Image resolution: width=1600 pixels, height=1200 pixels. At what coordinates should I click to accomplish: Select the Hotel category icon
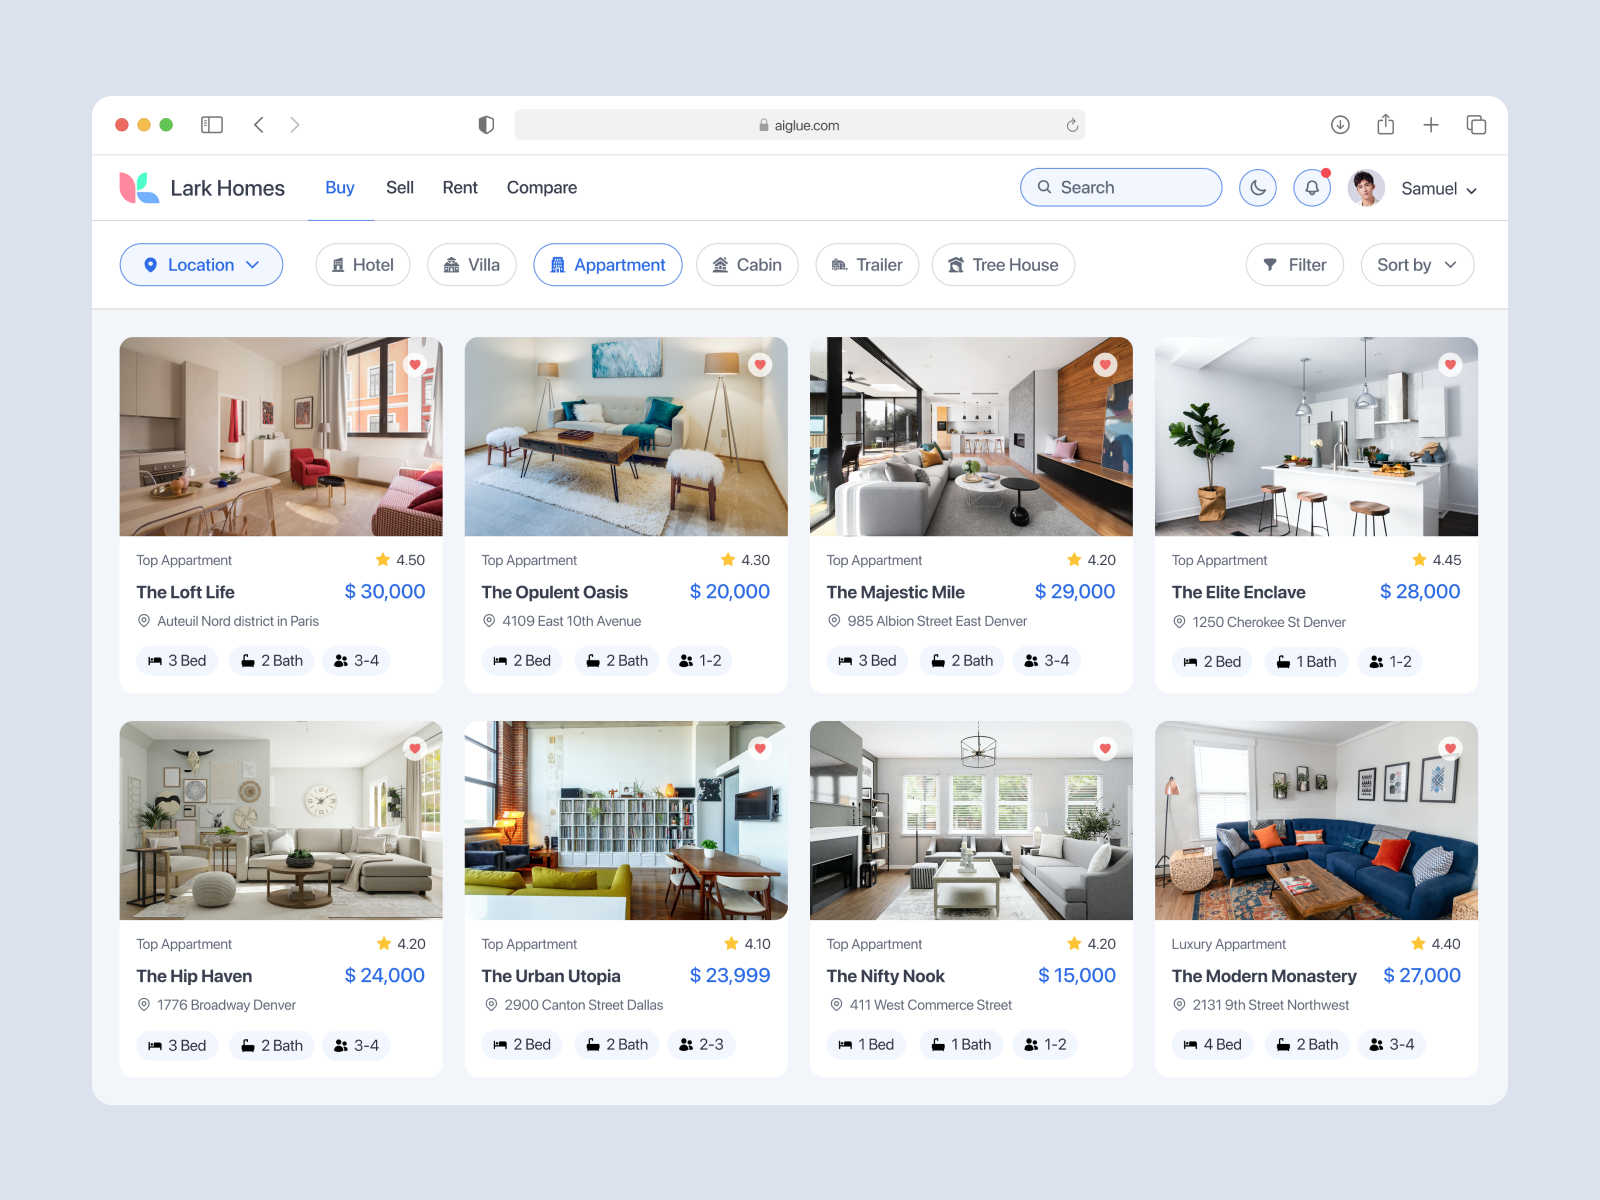click(x=338, y=264)
